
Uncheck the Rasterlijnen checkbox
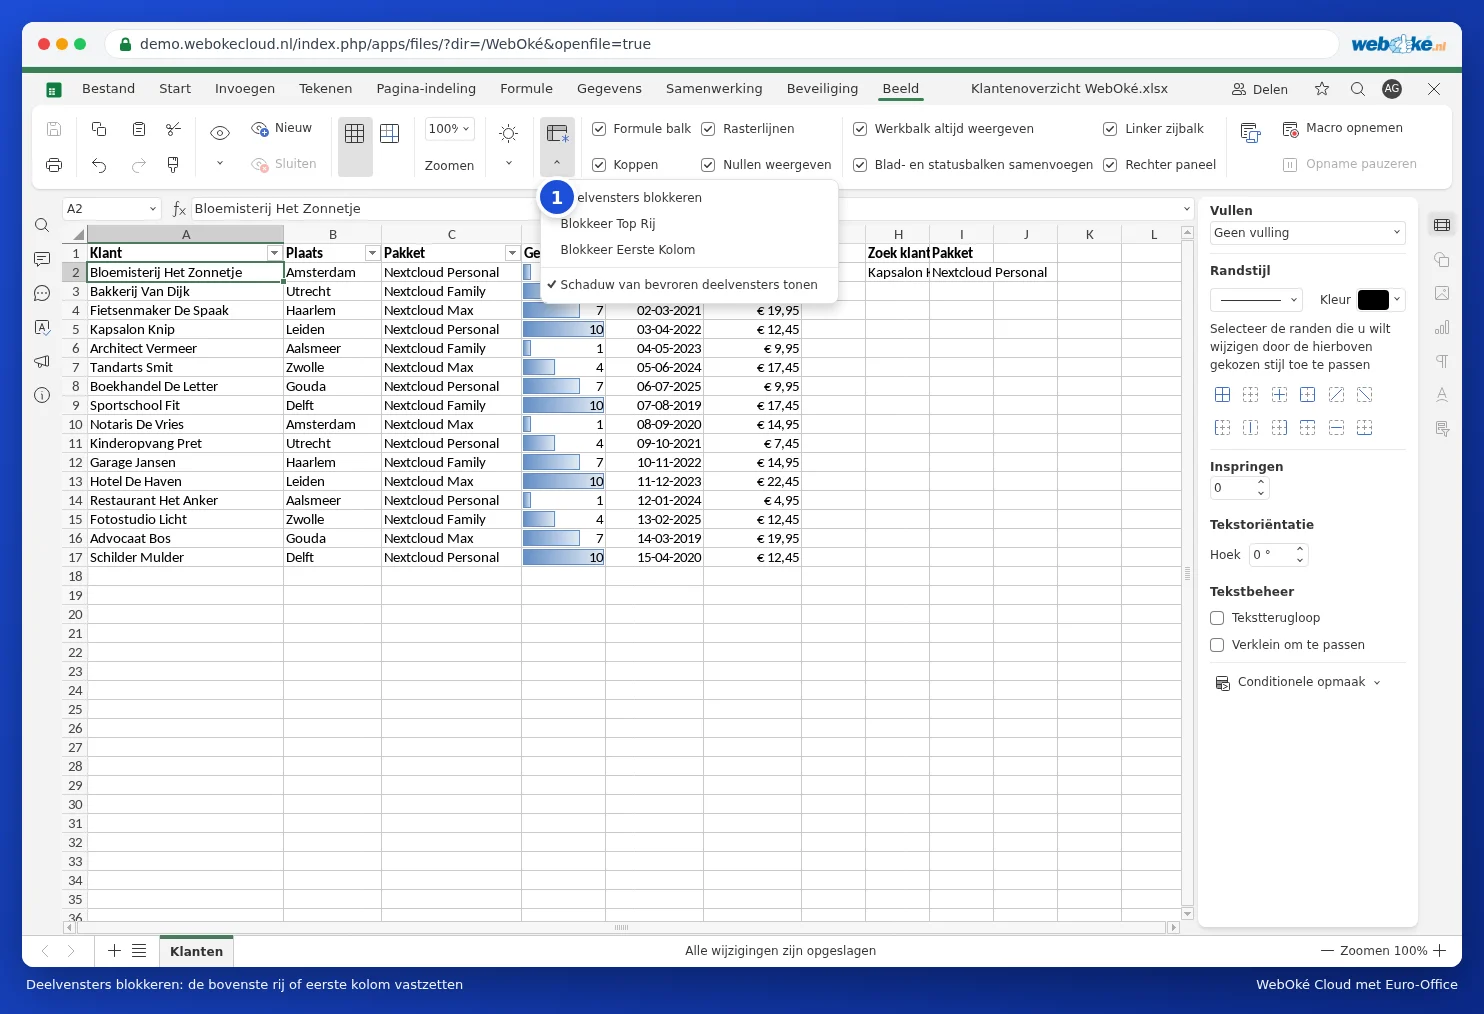[x=708, y=129]
